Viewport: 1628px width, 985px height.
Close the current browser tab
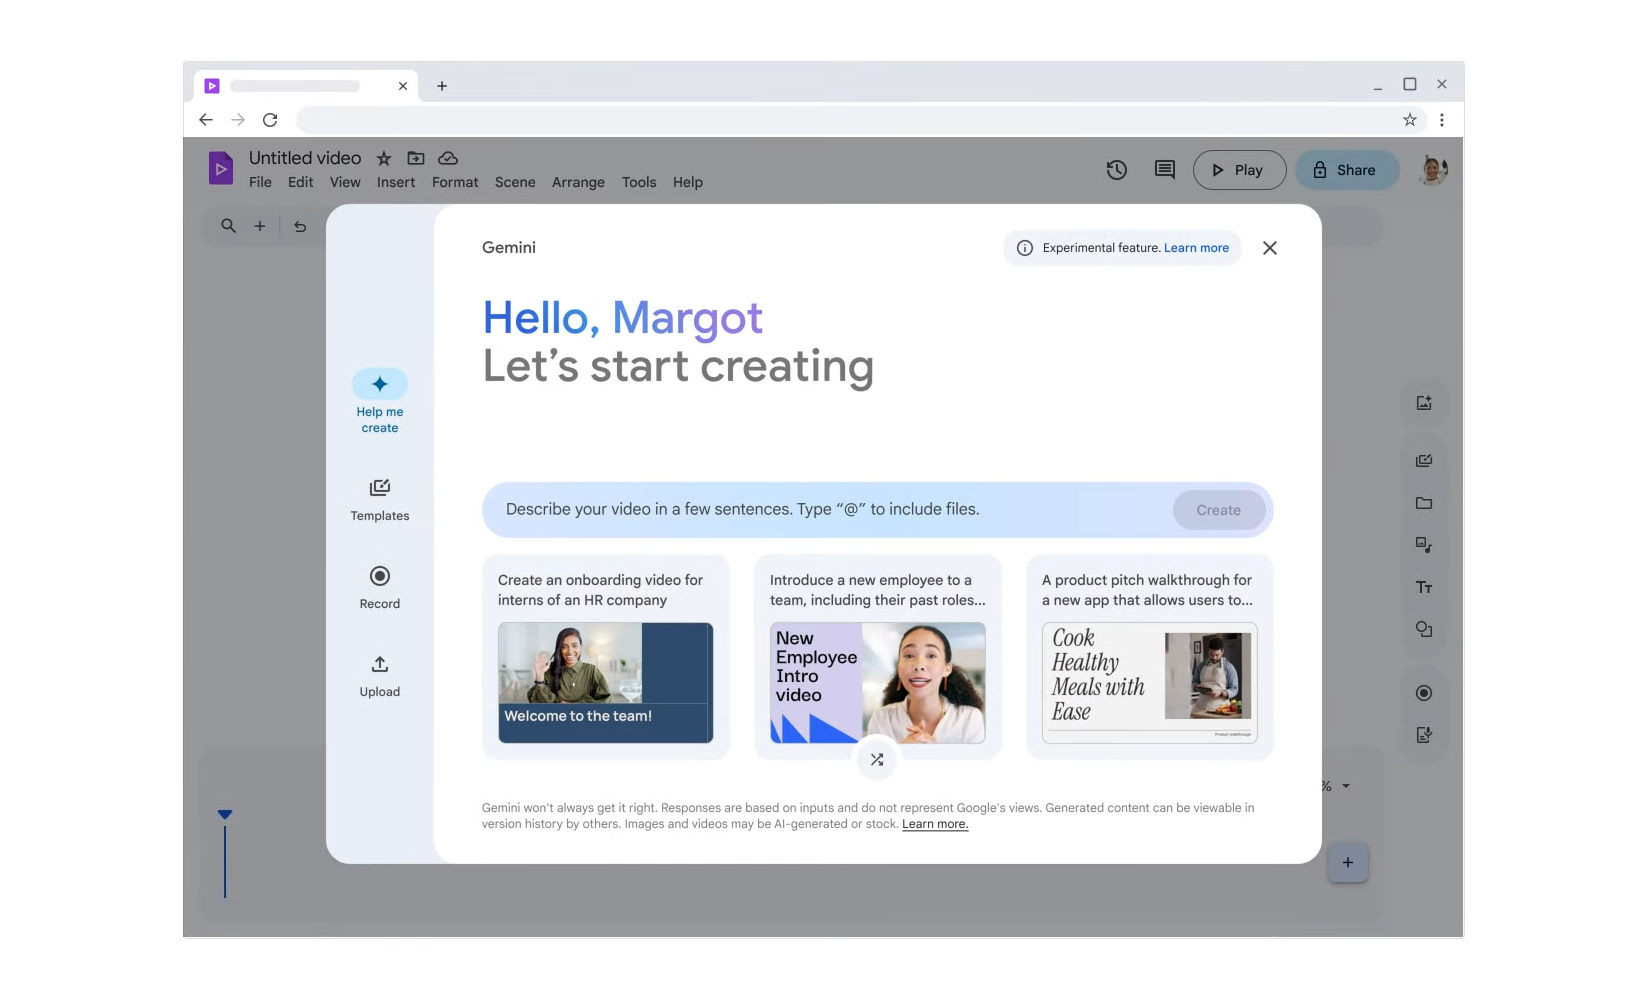pos(403,86)
